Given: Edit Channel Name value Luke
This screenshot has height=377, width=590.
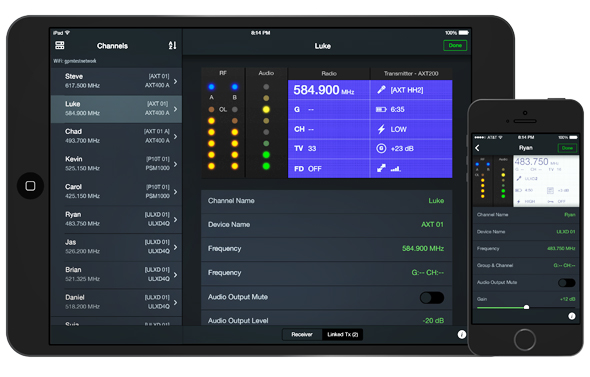Looking at the screenshot, I should pos(436,201).
